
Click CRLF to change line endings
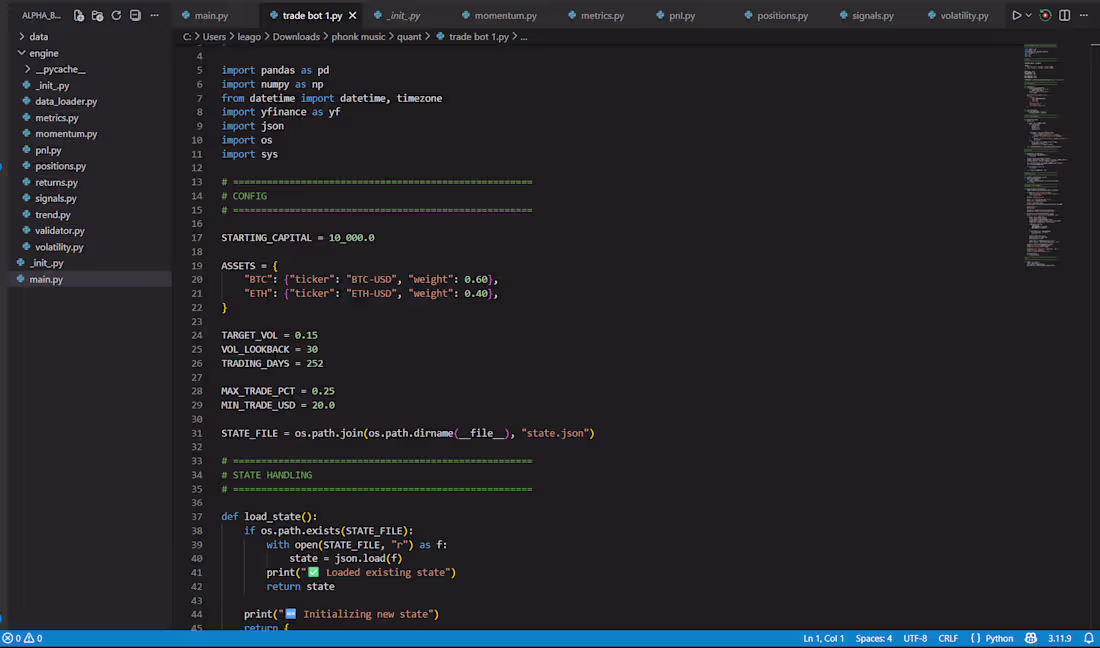point(948,638)
